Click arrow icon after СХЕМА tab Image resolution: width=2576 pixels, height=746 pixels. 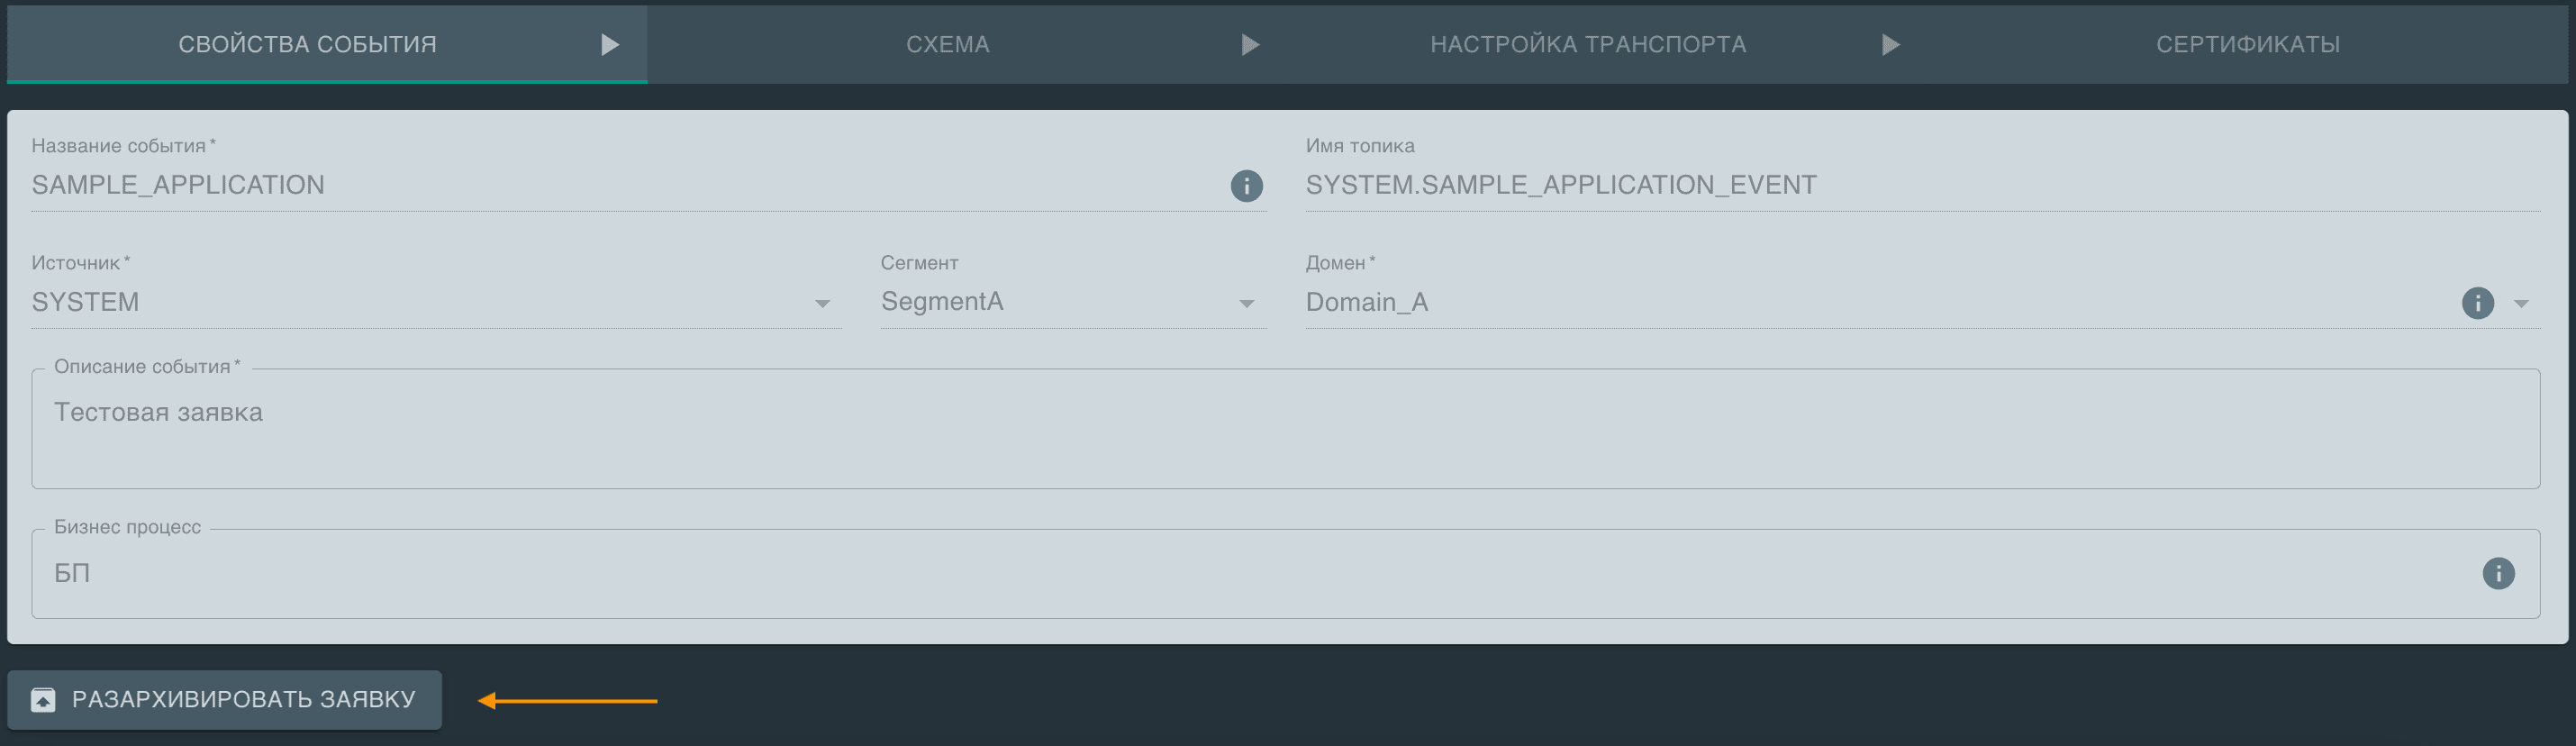pyautogui.click(x=1250, y=45)
